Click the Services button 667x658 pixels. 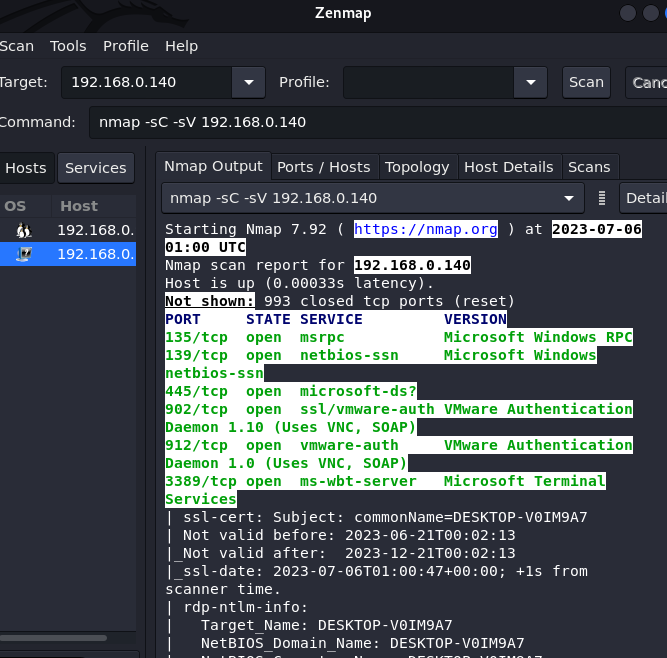pos(96,168)
